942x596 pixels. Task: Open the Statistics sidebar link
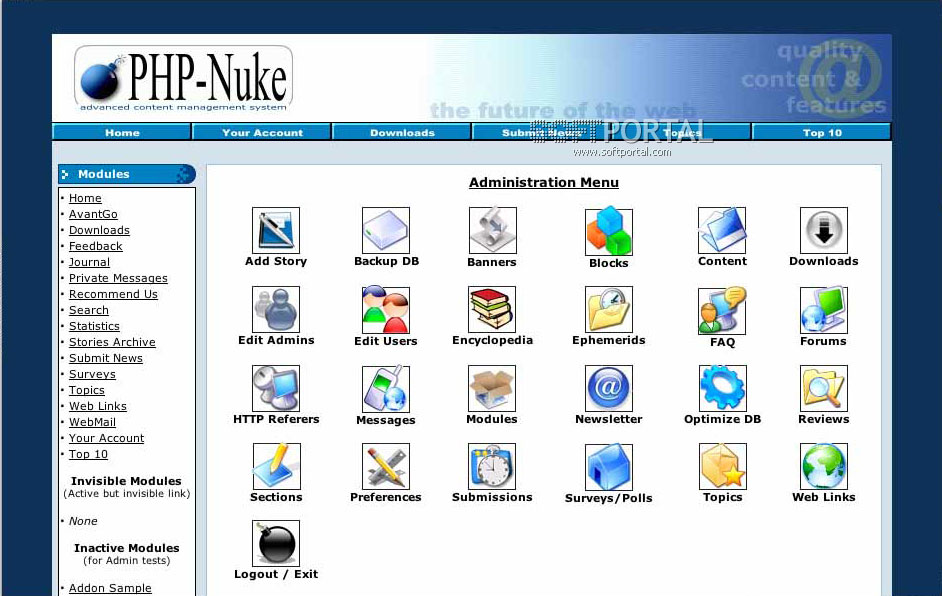pos(94,326)
